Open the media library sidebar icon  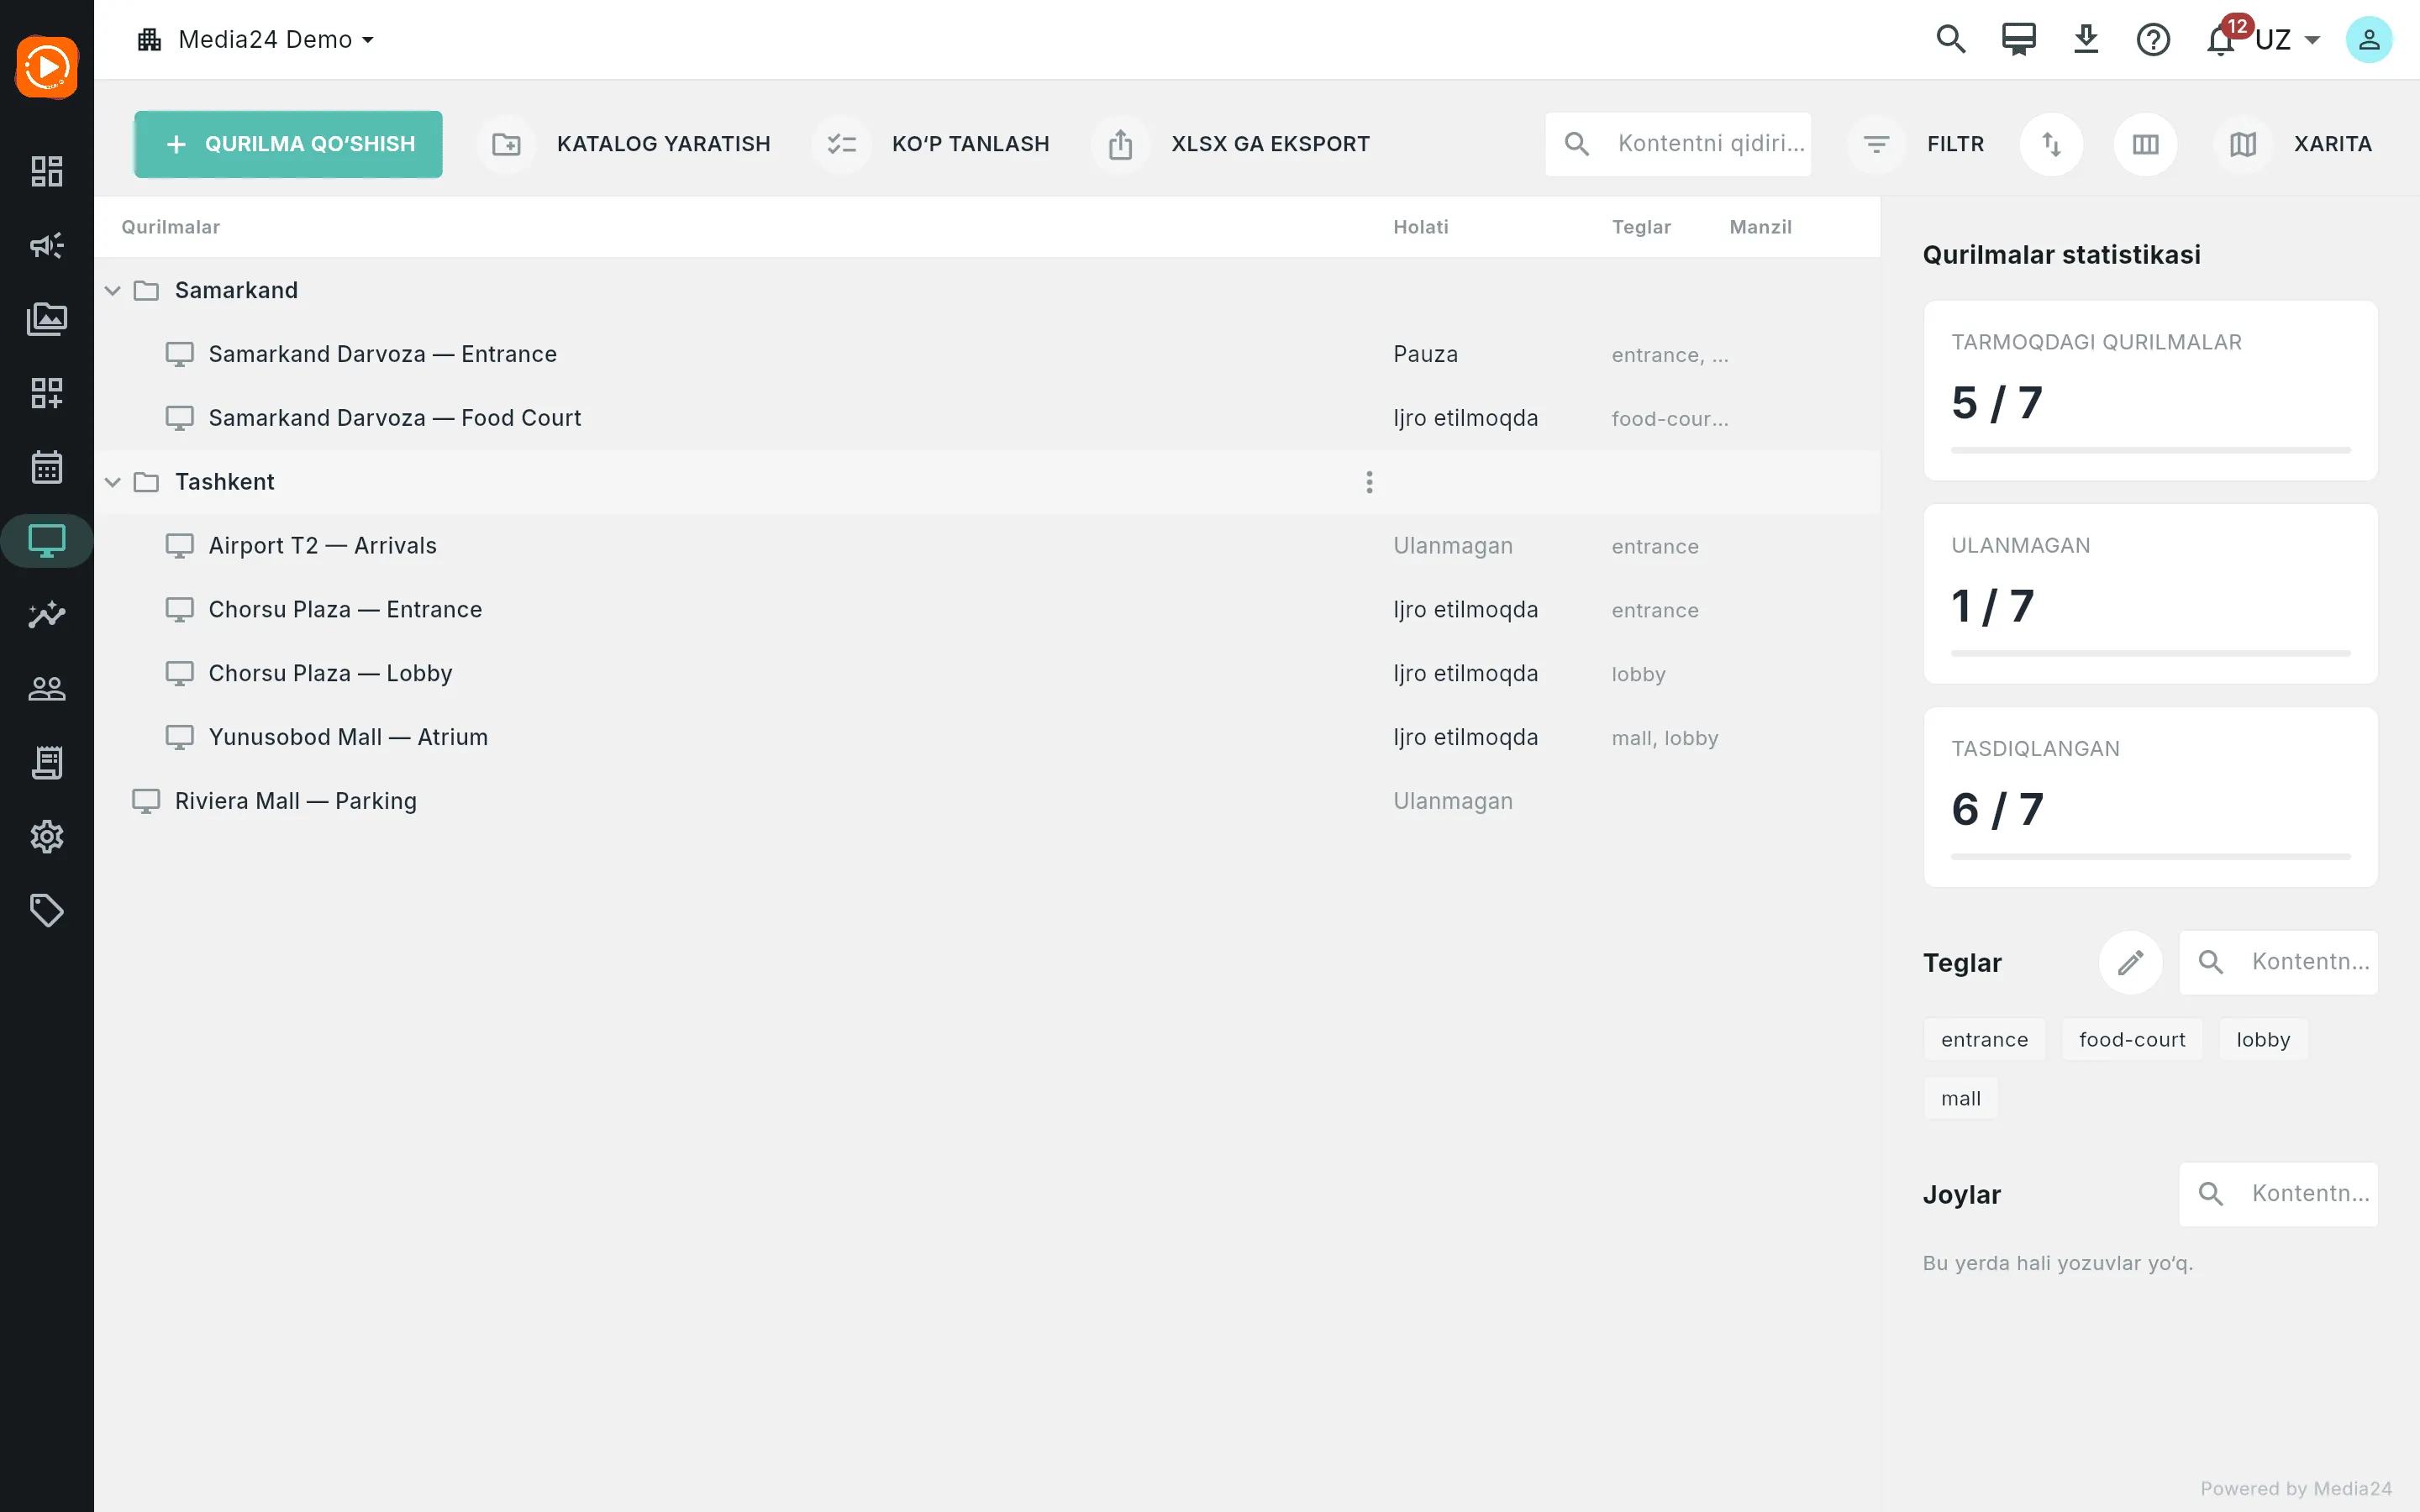47,319
